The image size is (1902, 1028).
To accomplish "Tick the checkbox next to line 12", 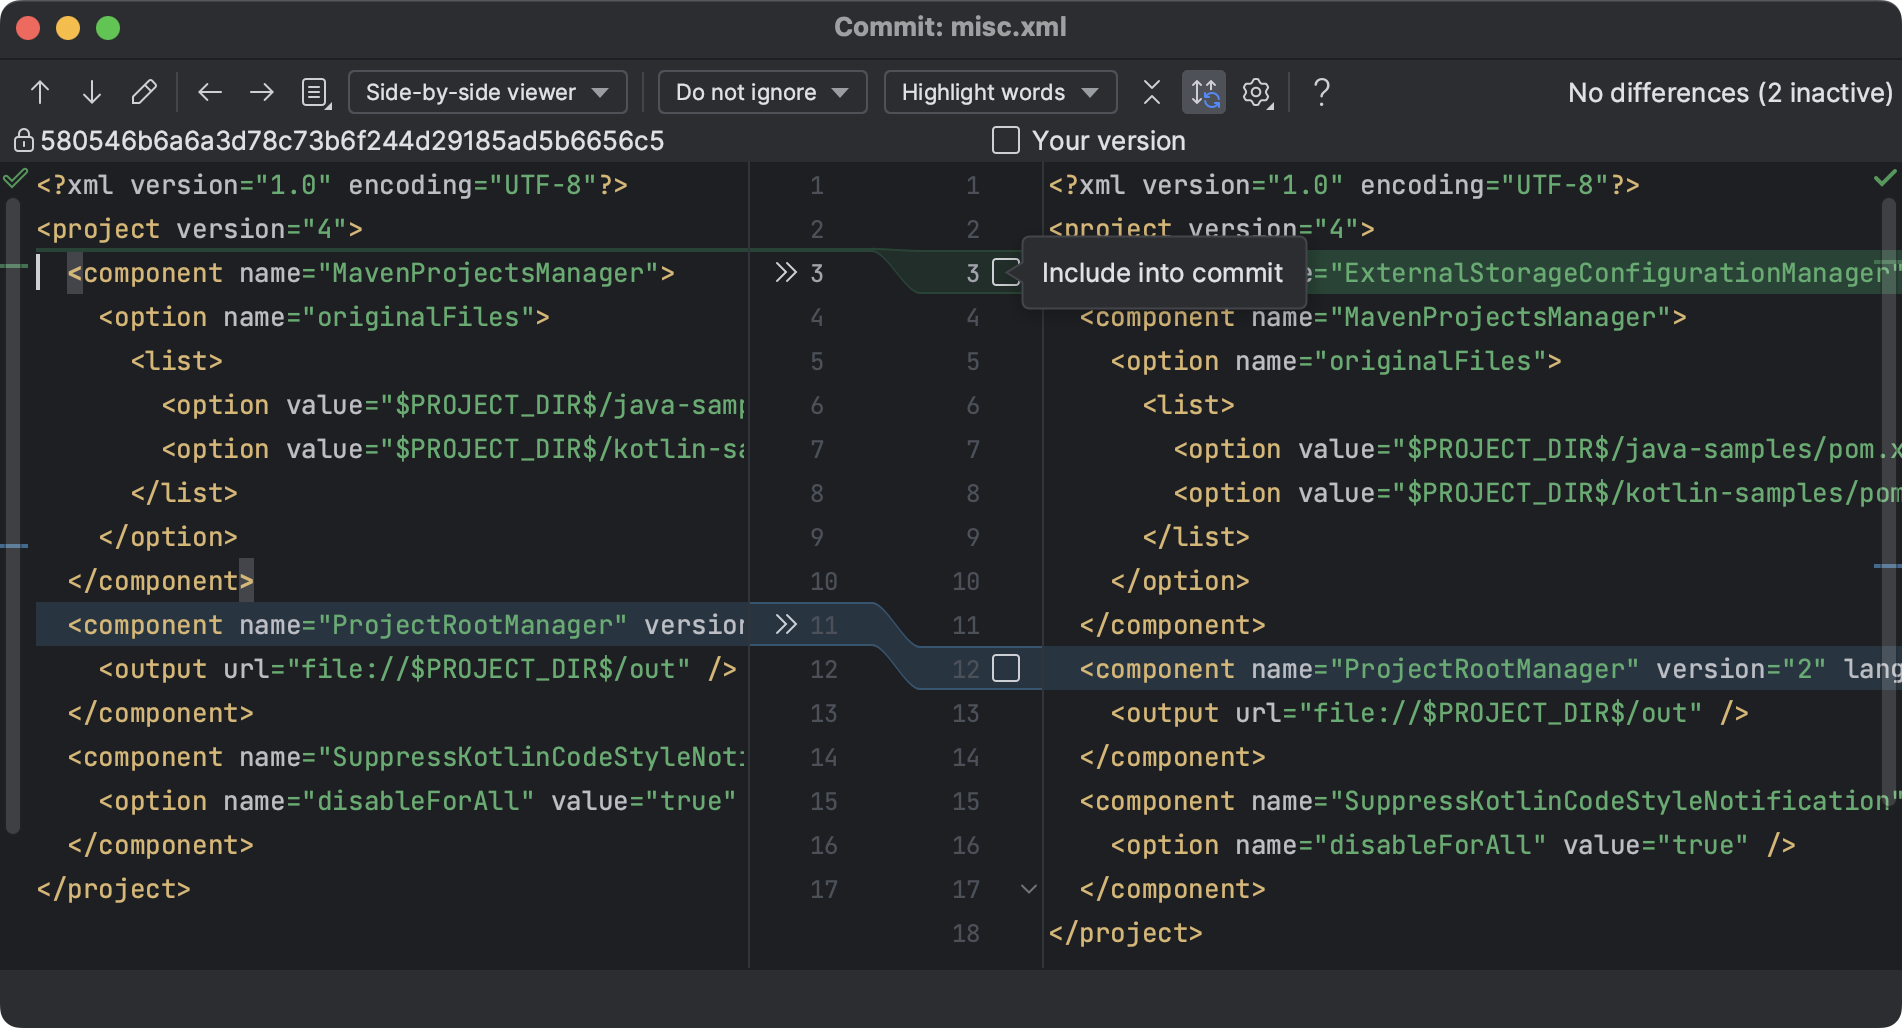I will click(x=1006, y=668).
